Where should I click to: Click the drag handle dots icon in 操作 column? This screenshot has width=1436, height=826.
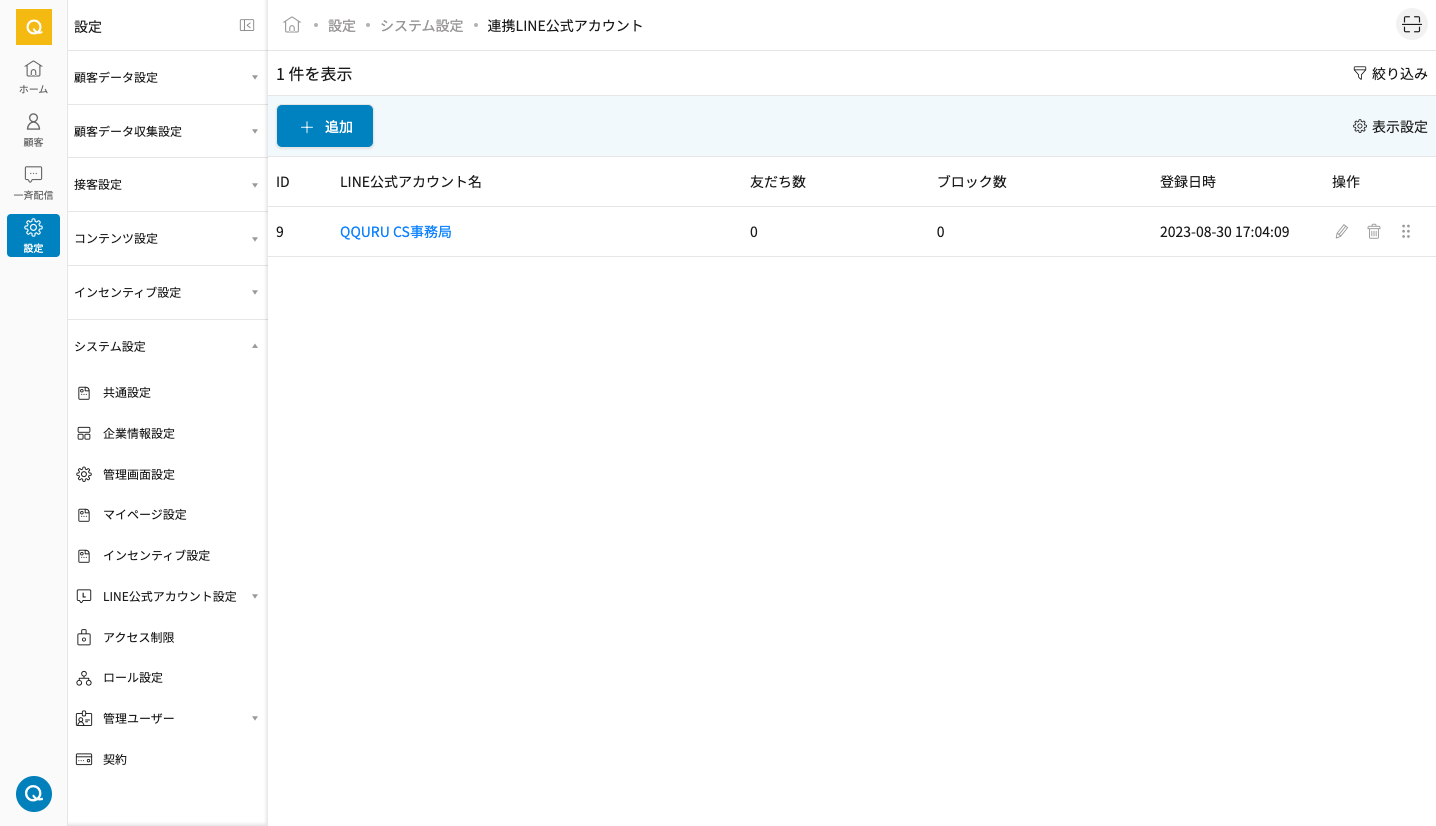click(x=1406, y=232)
